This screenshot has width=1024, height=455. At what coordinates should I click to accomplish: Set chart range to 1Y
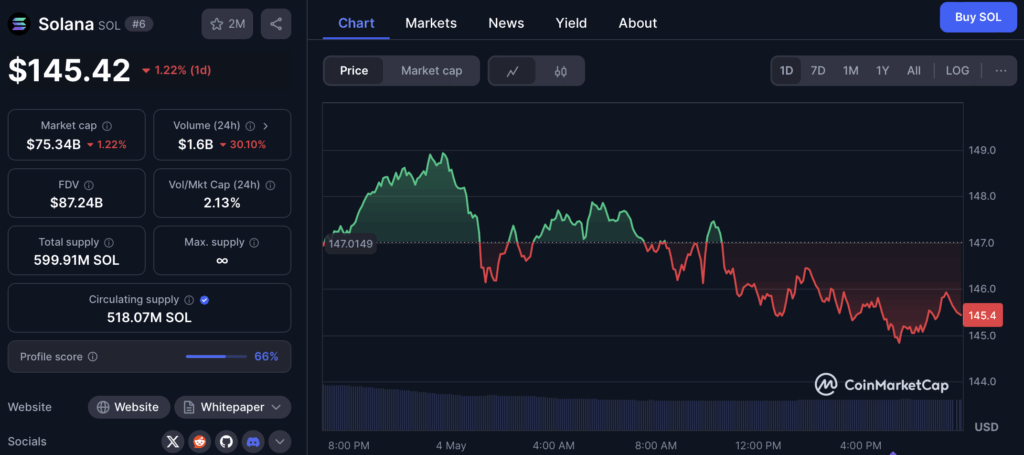click(882, 71)
